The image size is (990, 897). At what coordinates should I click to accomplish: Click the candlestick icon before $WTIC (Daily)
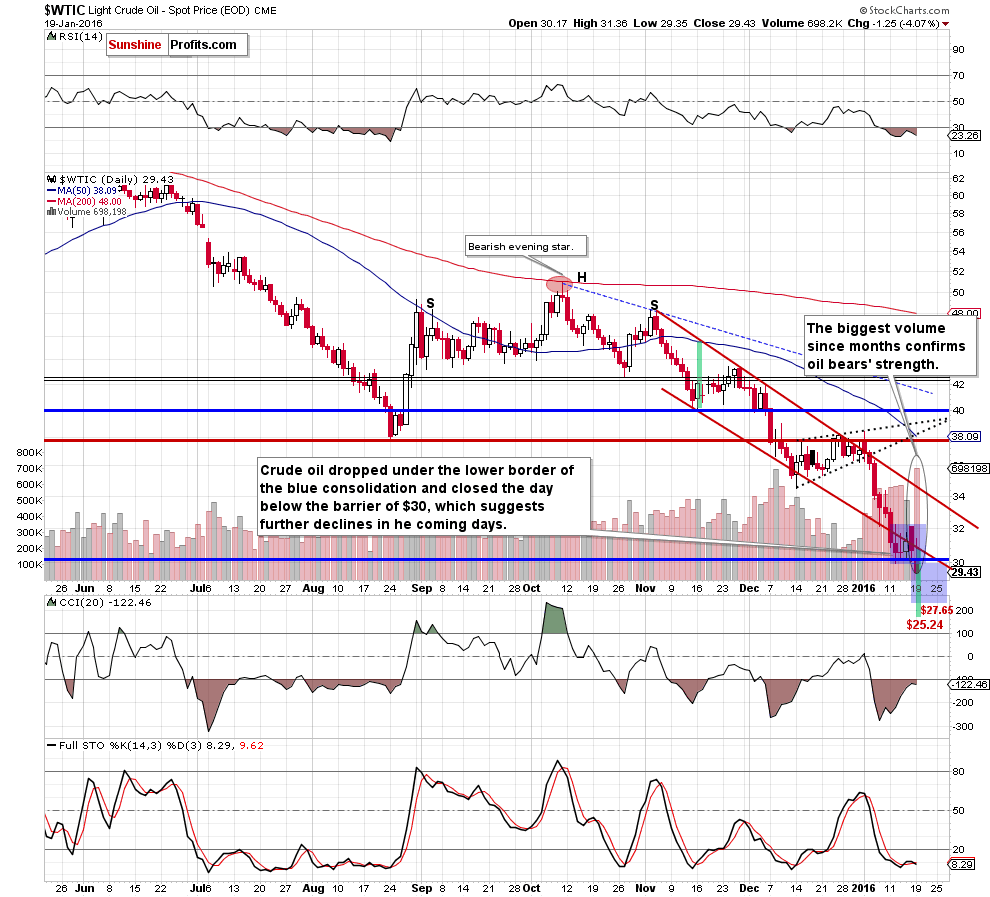52,179
